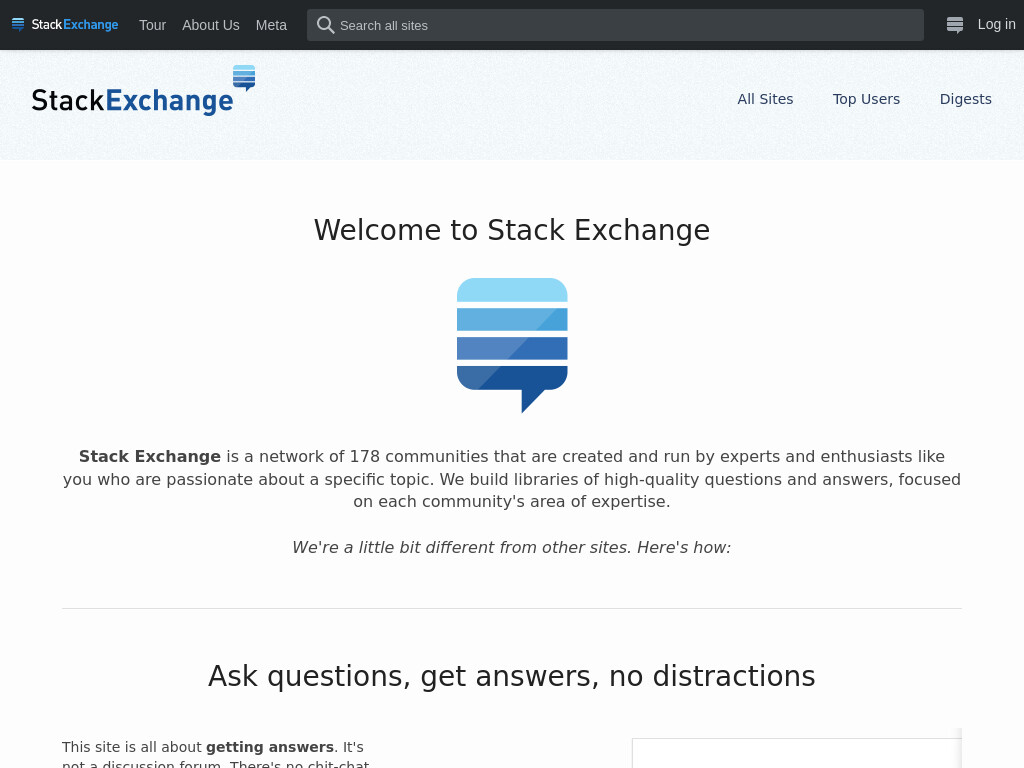Open the All Sites tab
1024x768 pixels.
(x=765, y=99)
